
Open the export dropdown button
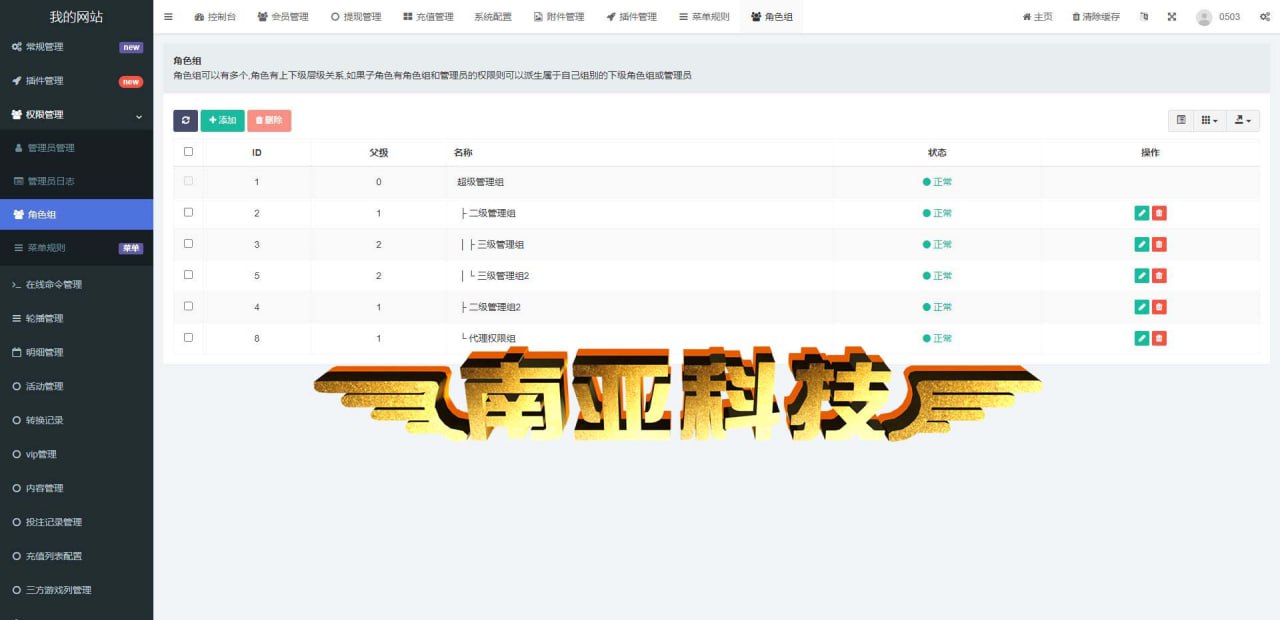coord(1242,120)
